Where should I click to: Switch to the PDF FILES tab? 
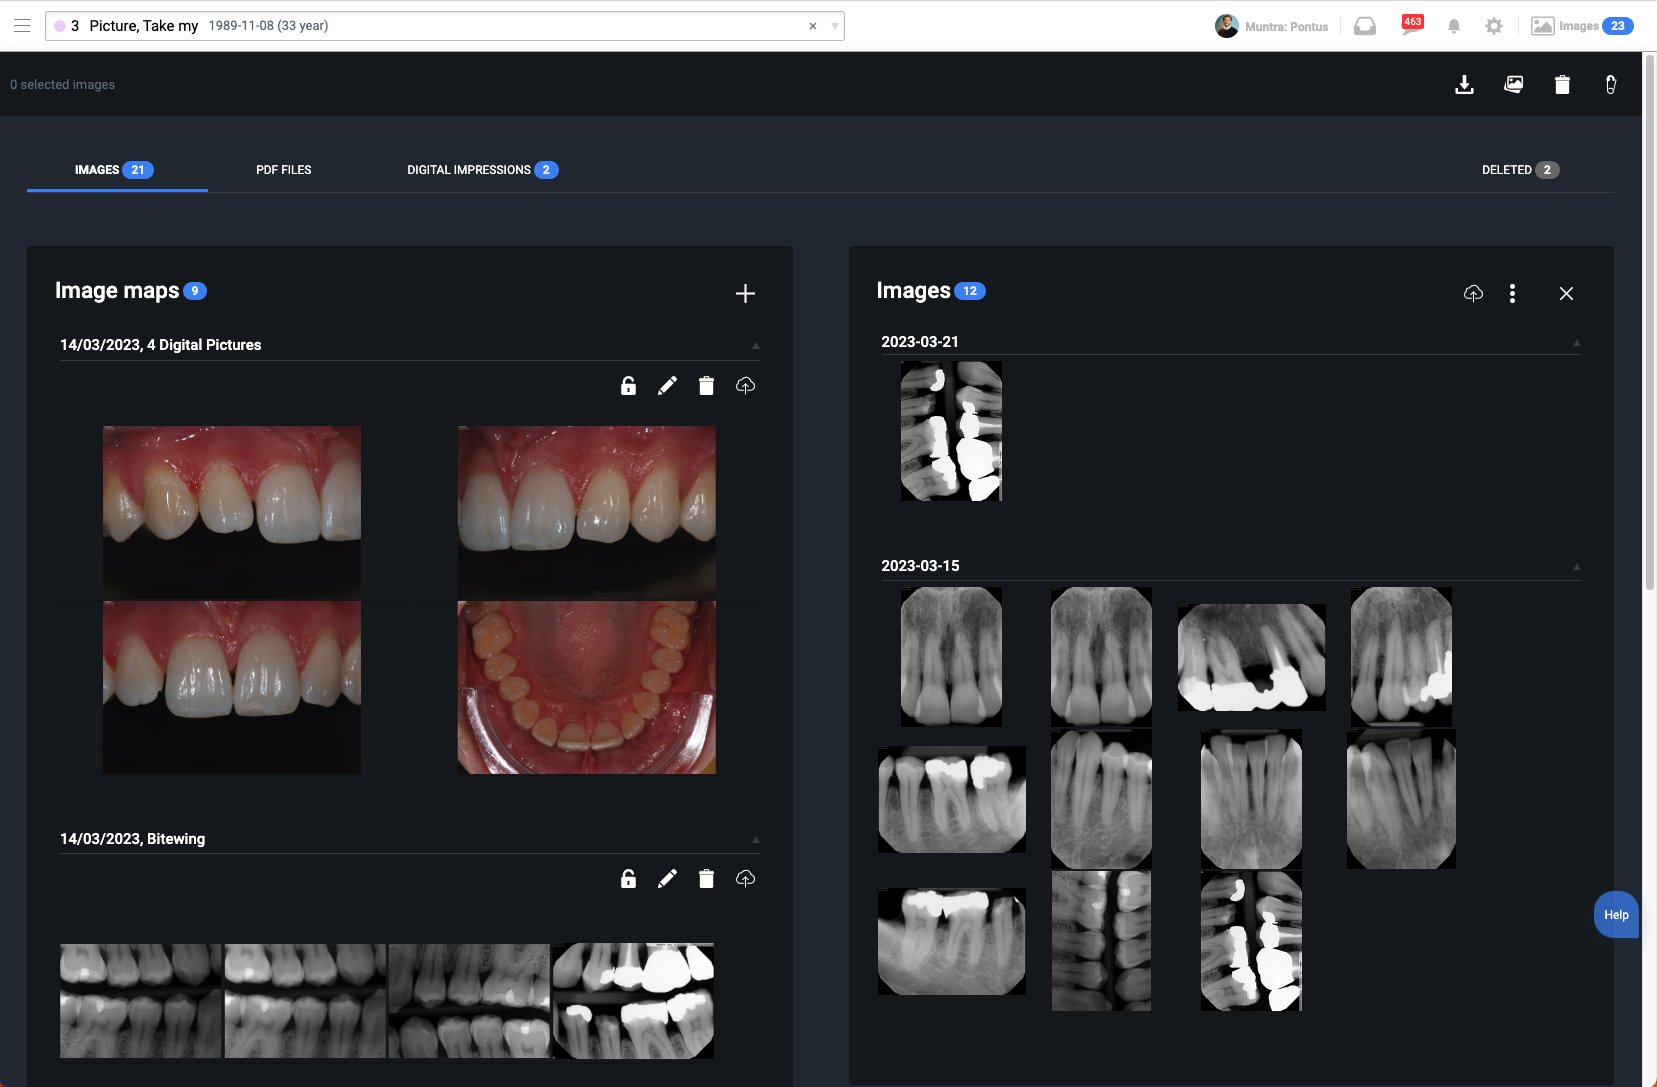pos(284,169)
